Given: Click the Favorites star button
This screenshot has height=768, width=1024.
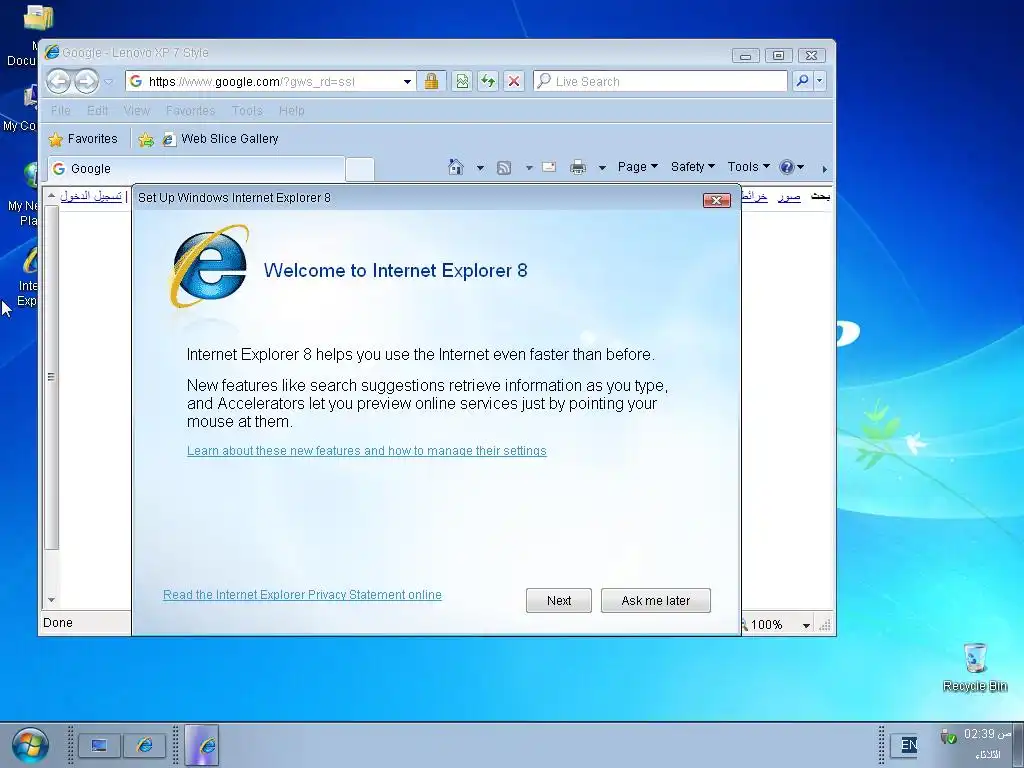Looking at the screenshot, I should pos(84,138).
